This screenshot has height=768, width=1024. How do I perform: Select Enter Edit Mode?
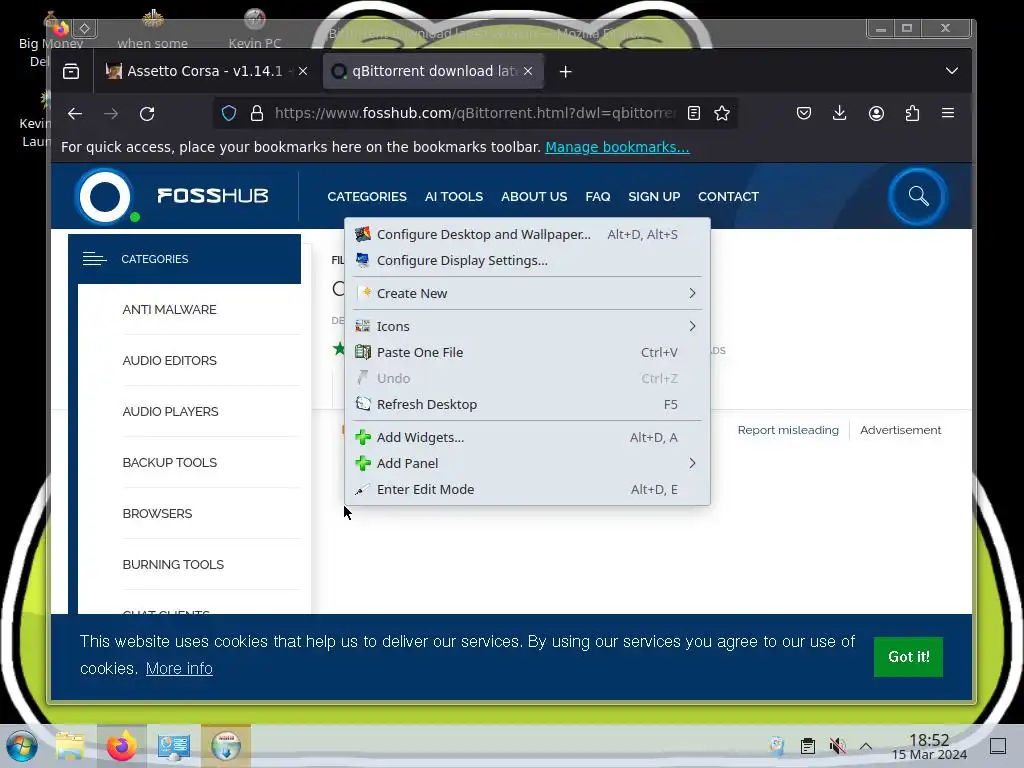pos(527,489)
